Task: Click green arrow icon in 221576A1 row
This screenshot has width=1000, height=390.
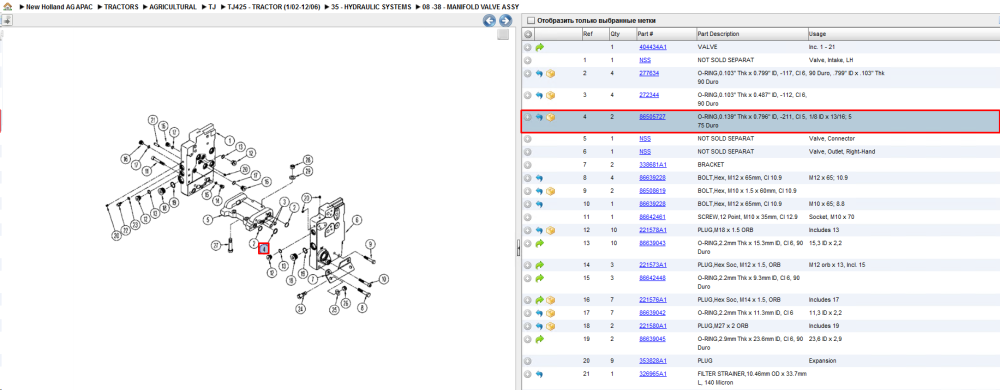Action: (540, 300)
